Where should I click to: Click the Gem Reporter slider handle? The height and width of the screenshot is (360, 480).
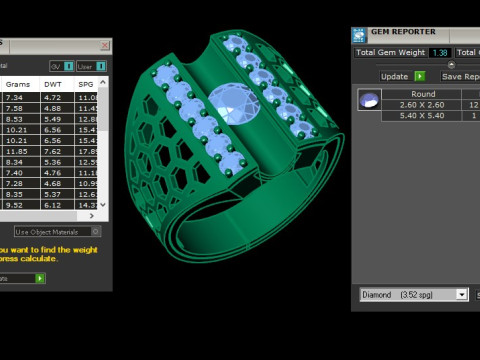(x=451, y=65)
